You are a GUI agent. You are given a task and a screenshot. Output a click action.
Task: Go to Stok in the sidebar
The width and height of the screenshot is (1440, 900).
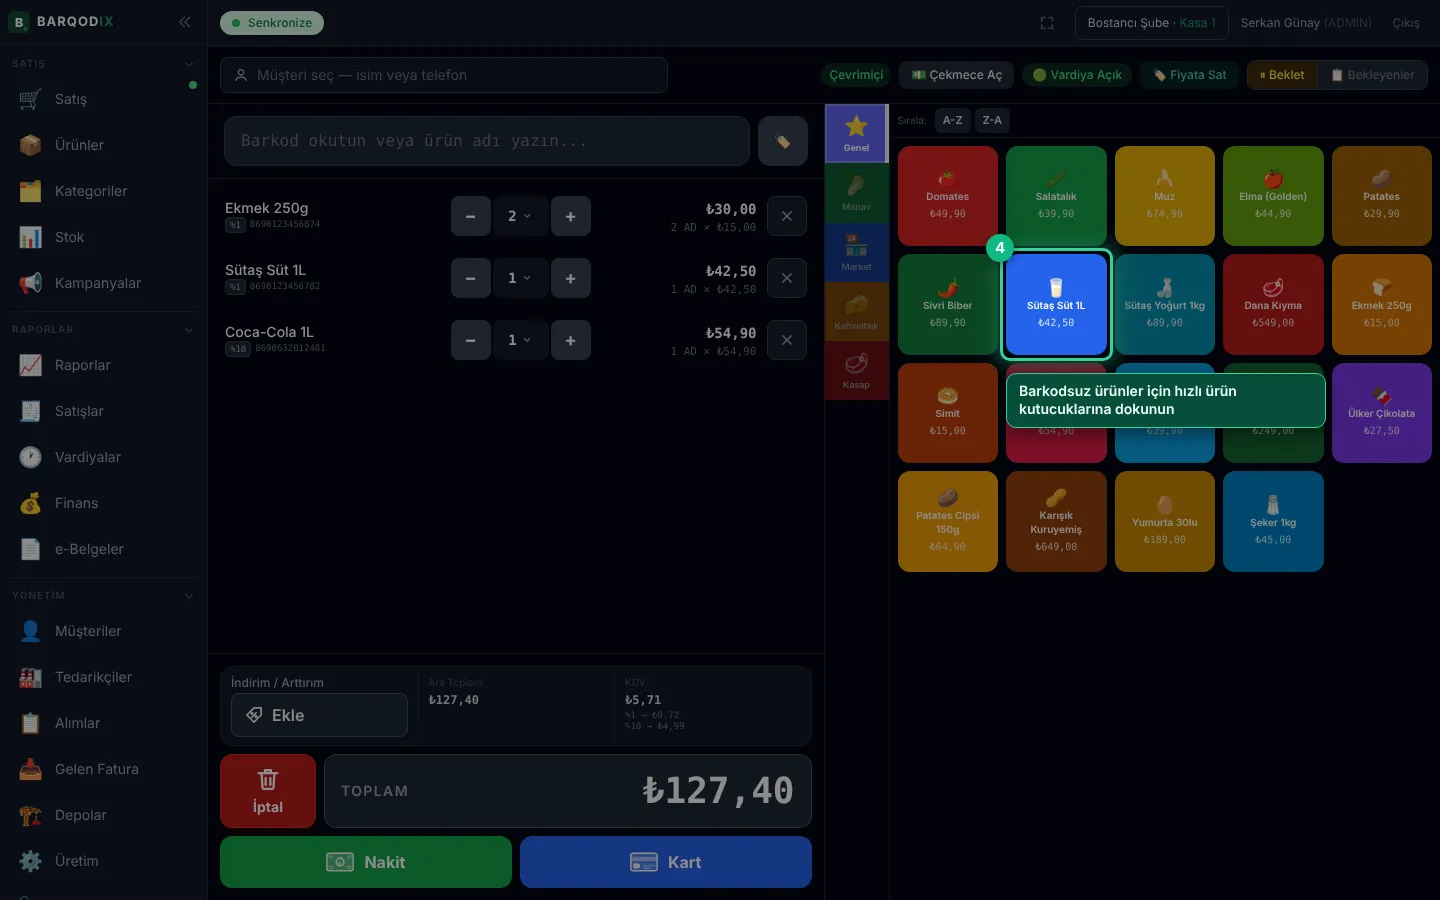[103, 237]
